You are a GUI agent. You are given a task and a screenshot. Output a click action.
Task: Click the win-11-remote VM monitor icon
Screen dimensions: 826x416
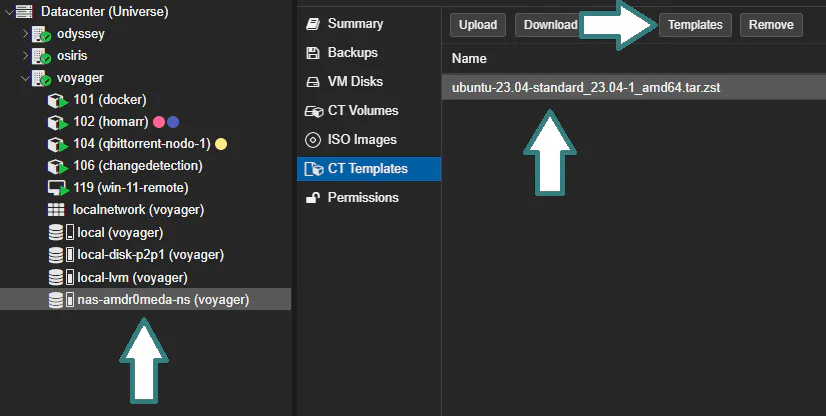click(x=58, y=188)
